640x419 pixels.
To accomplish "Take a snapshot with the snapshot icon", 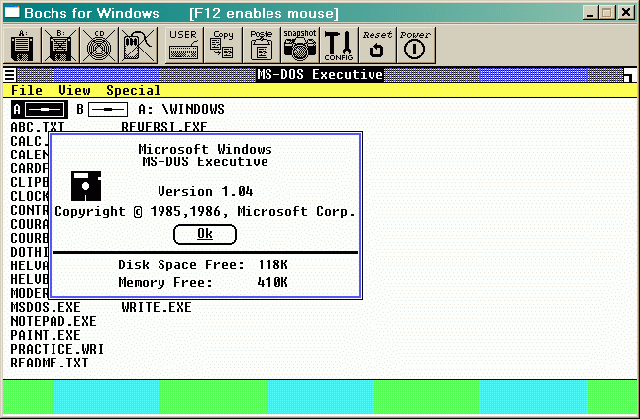I will click(x=299, y=45).
